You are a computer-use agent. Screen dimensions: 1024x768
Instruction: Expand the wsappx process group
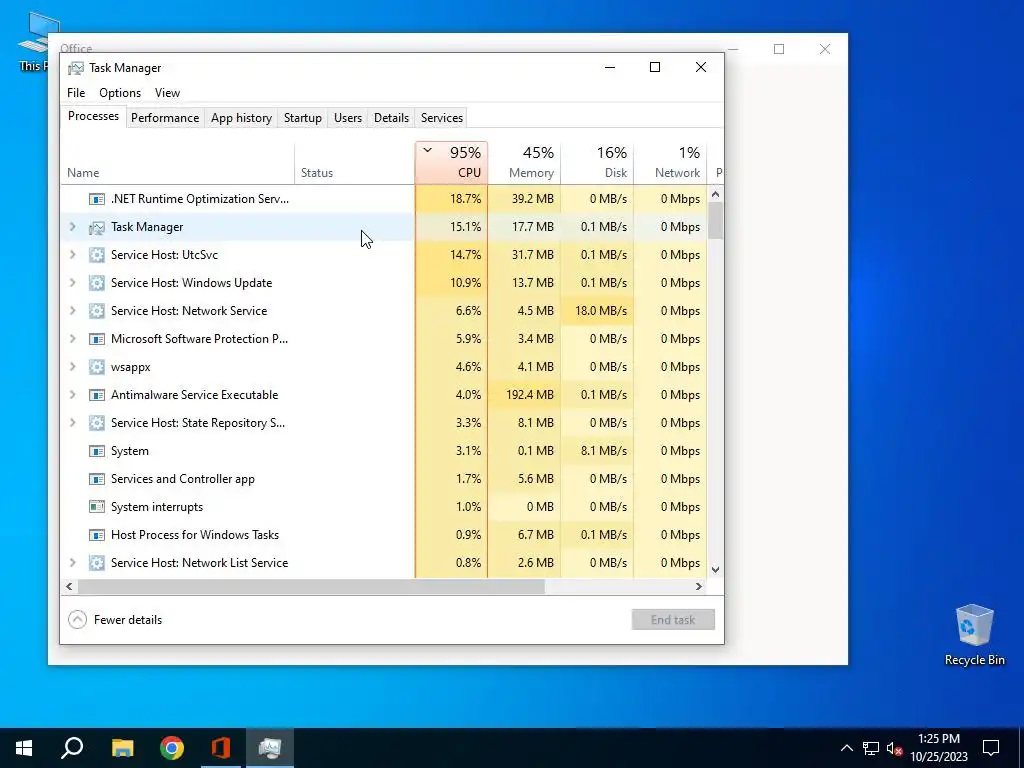tap(72, 367)
